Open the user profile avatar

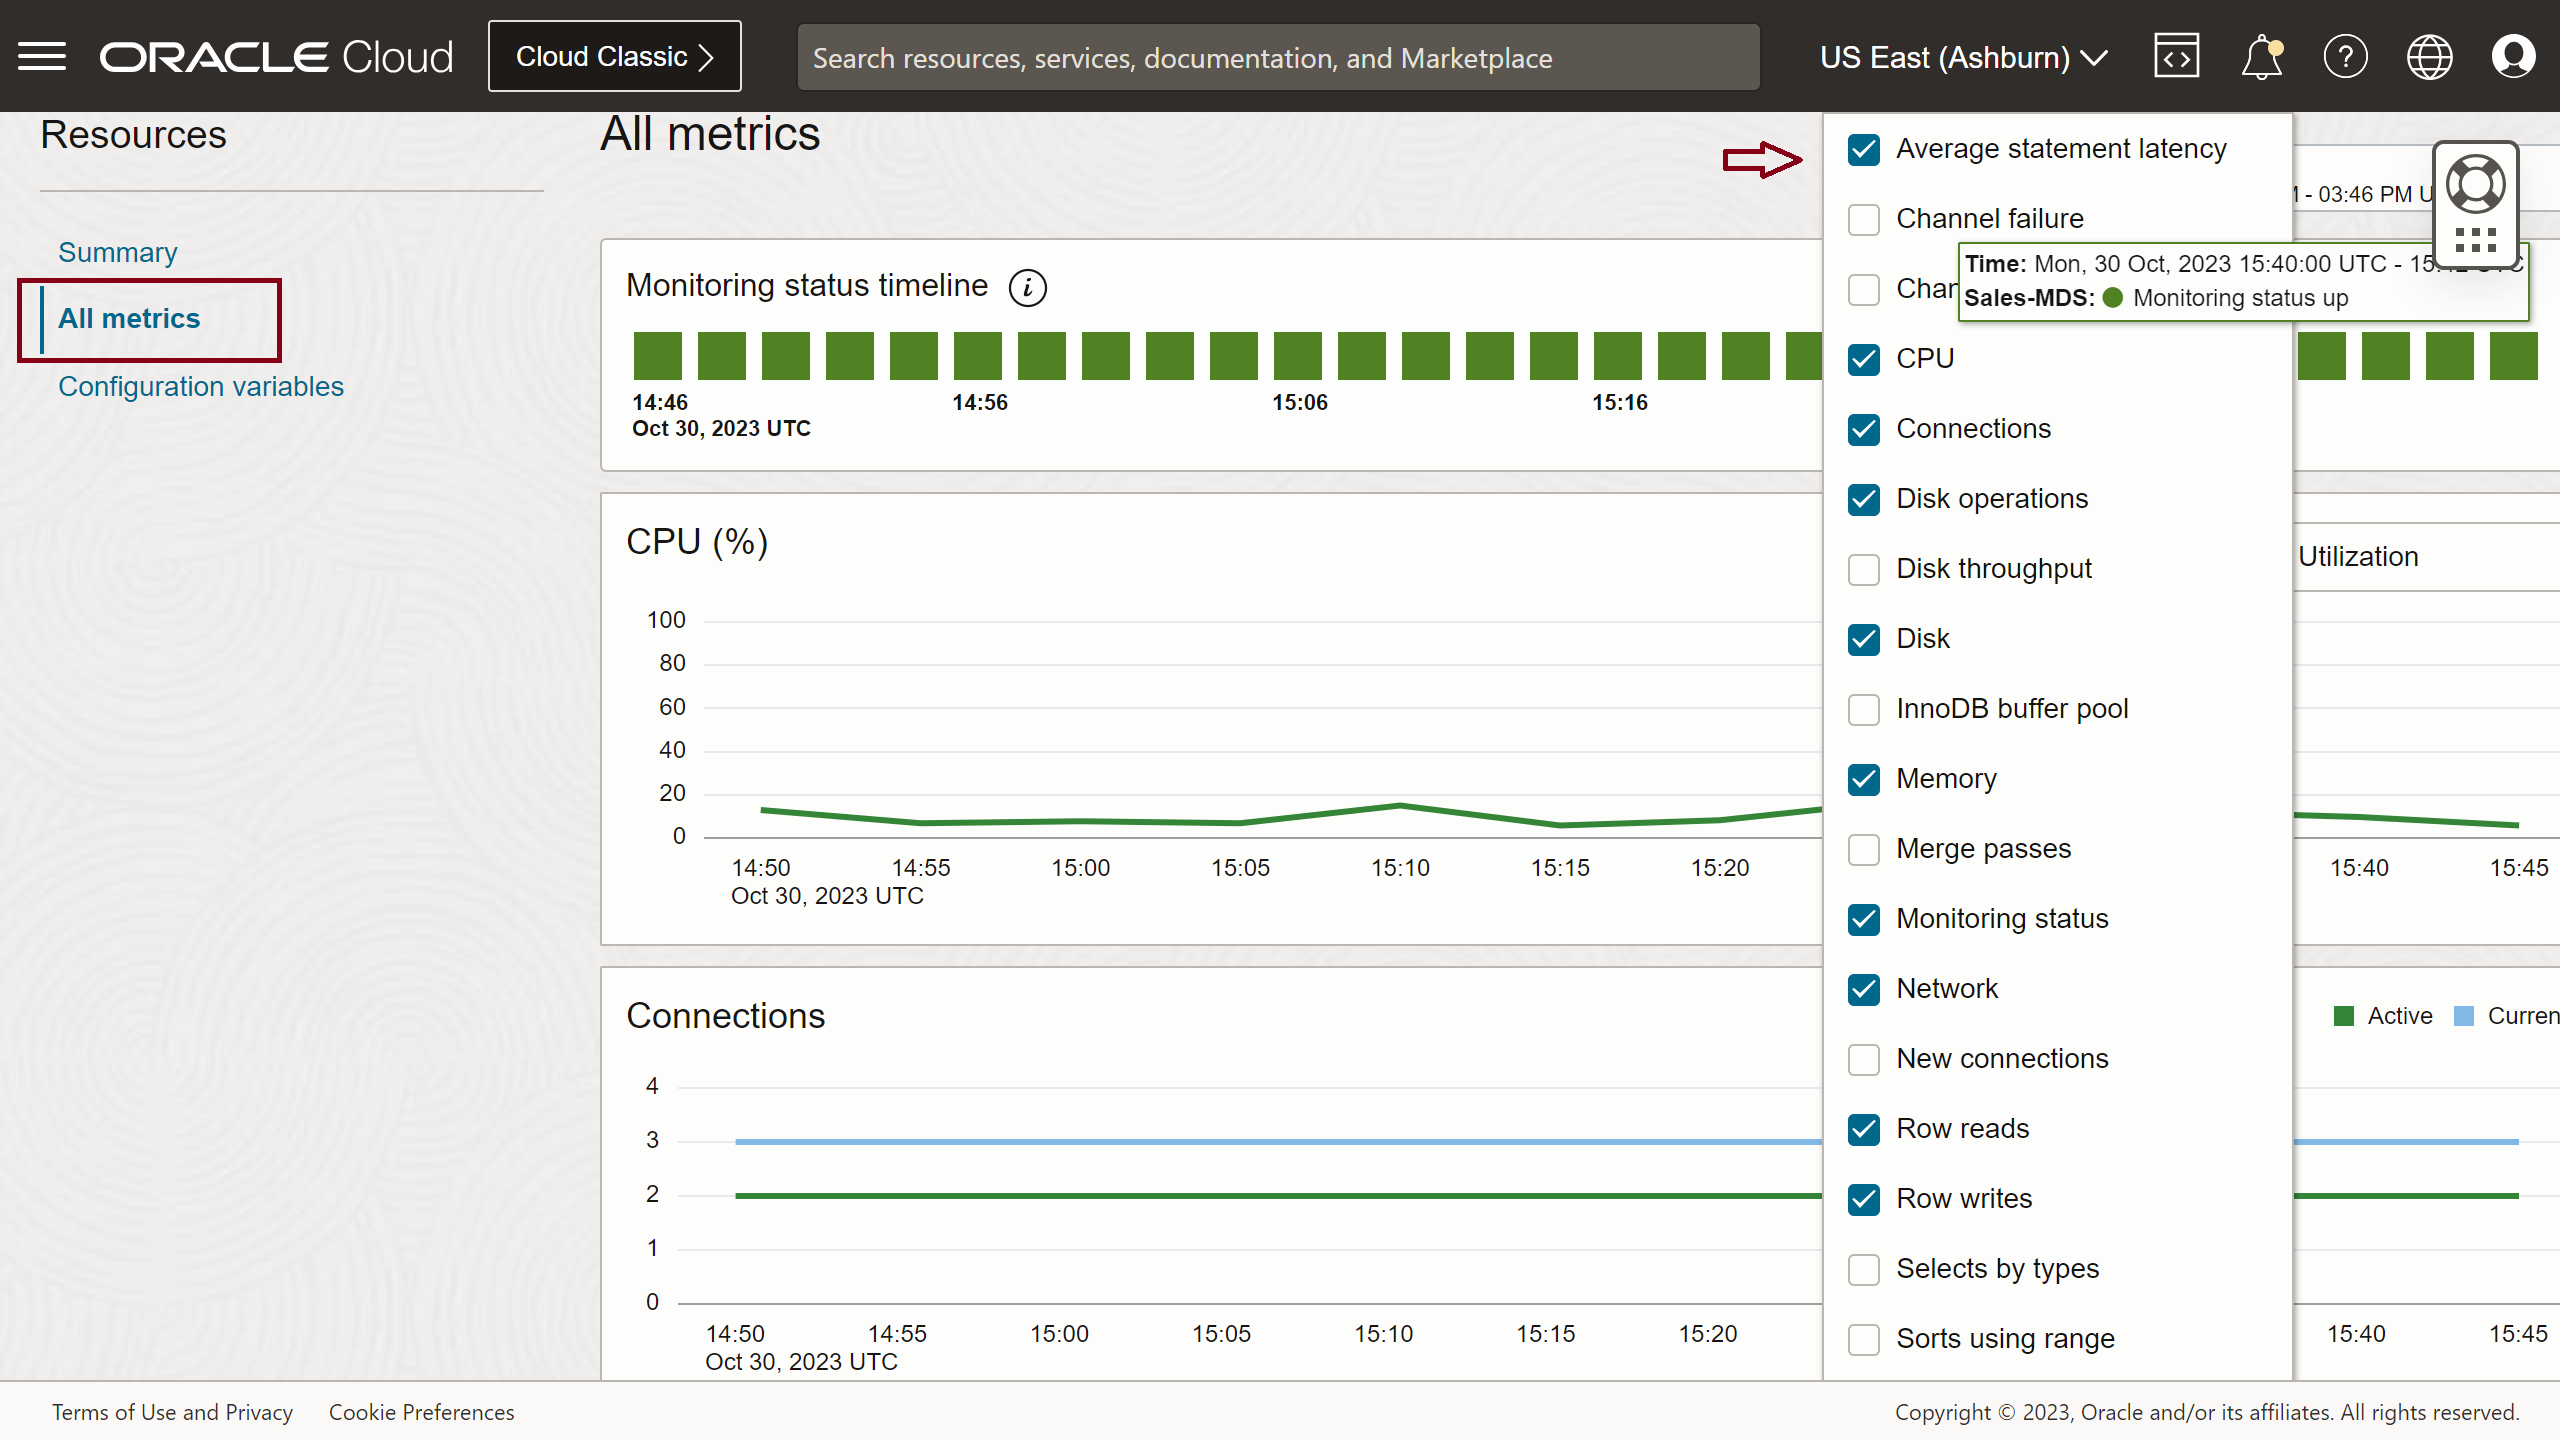pos(2514,56)
